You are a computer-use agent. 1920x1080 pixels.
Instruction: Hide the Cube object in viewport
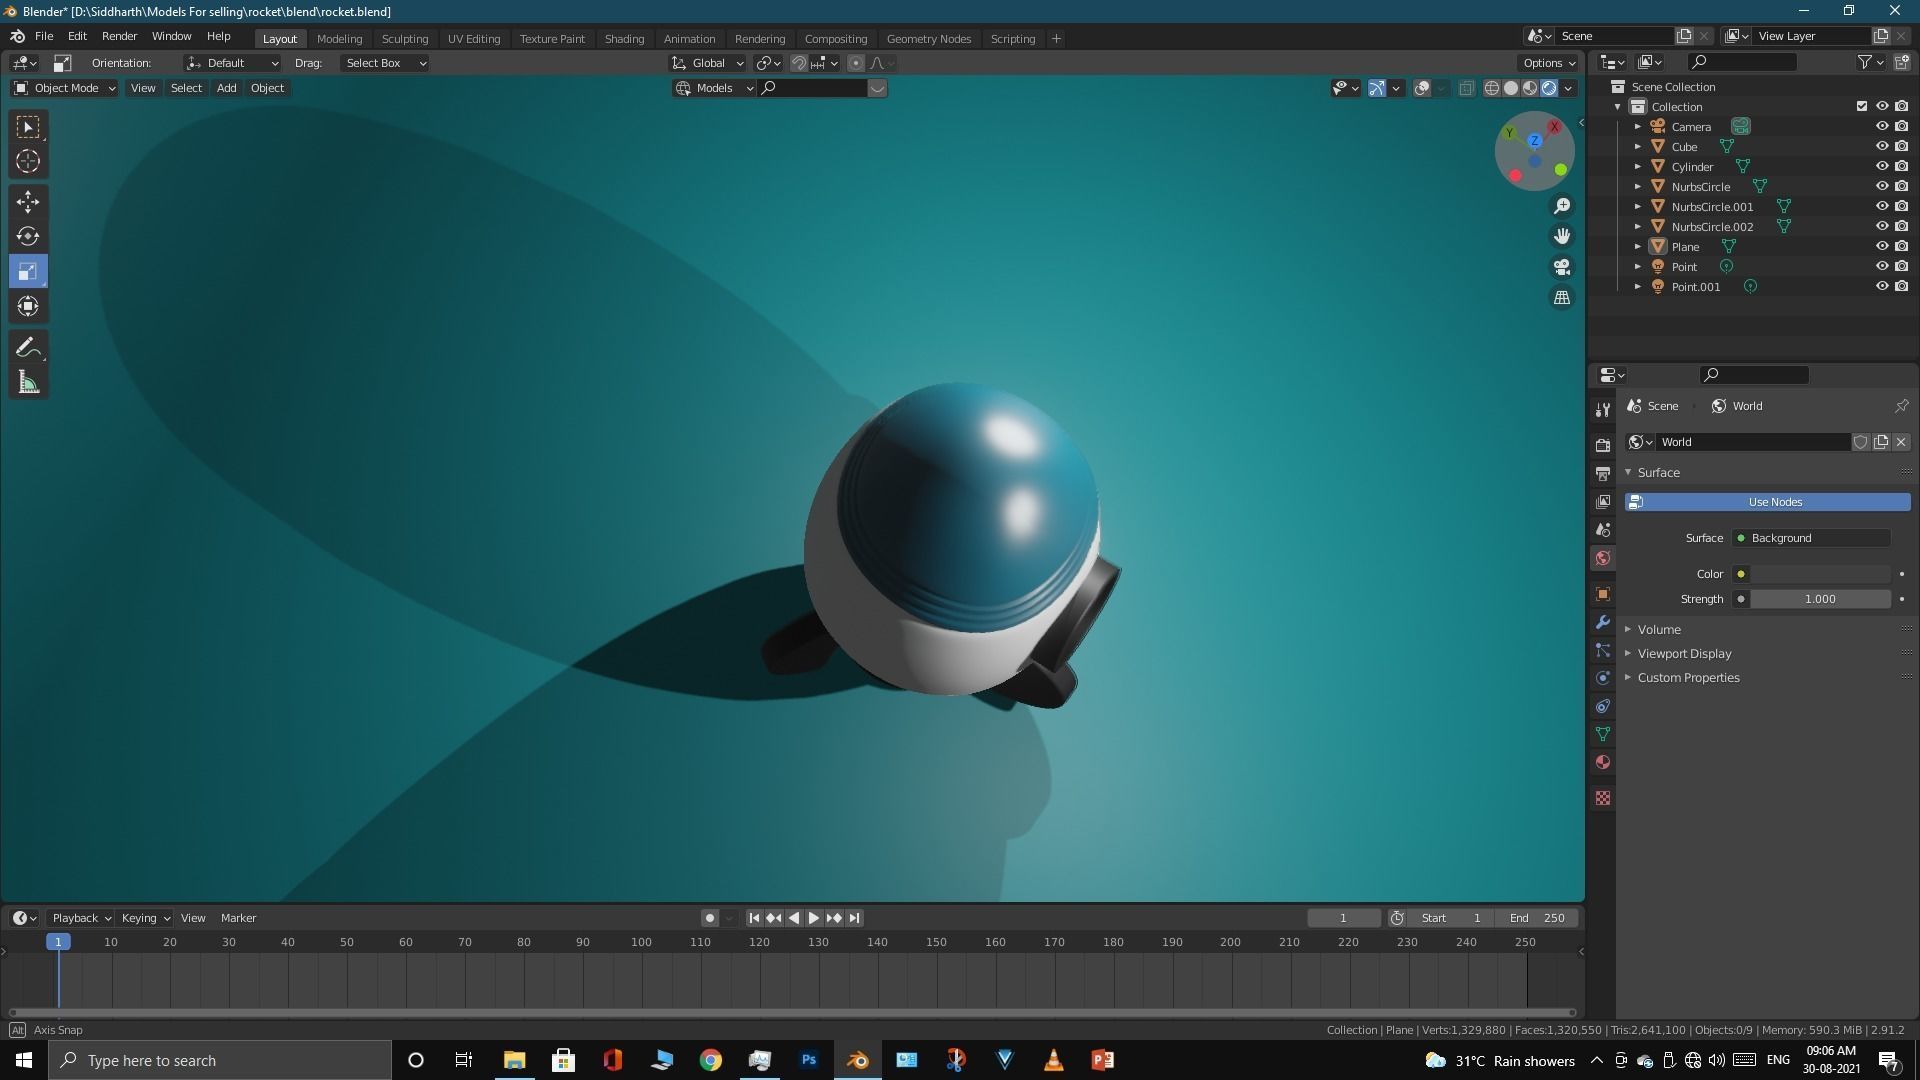pos(1881,147)
